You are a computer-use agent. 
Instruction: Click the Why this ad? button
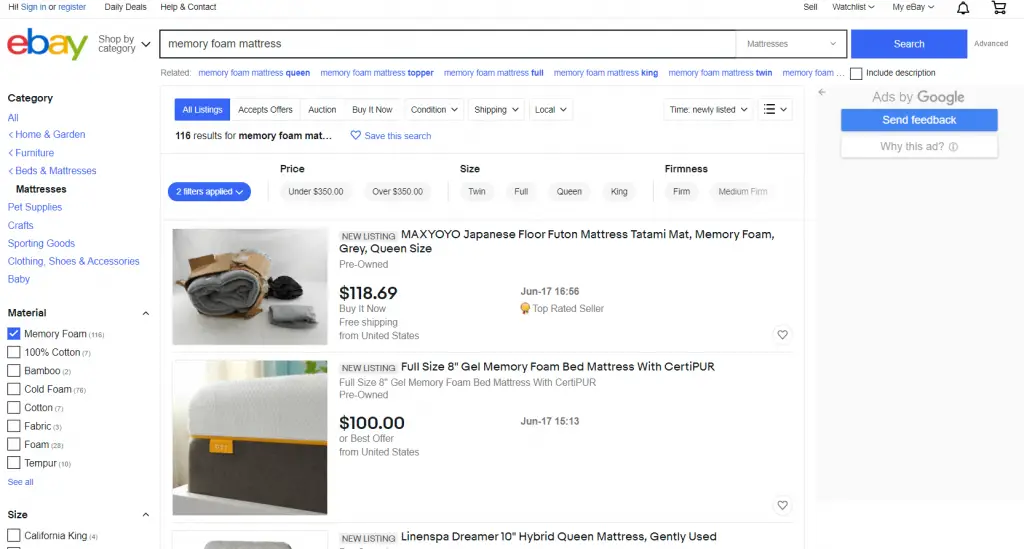click(919, 147)
